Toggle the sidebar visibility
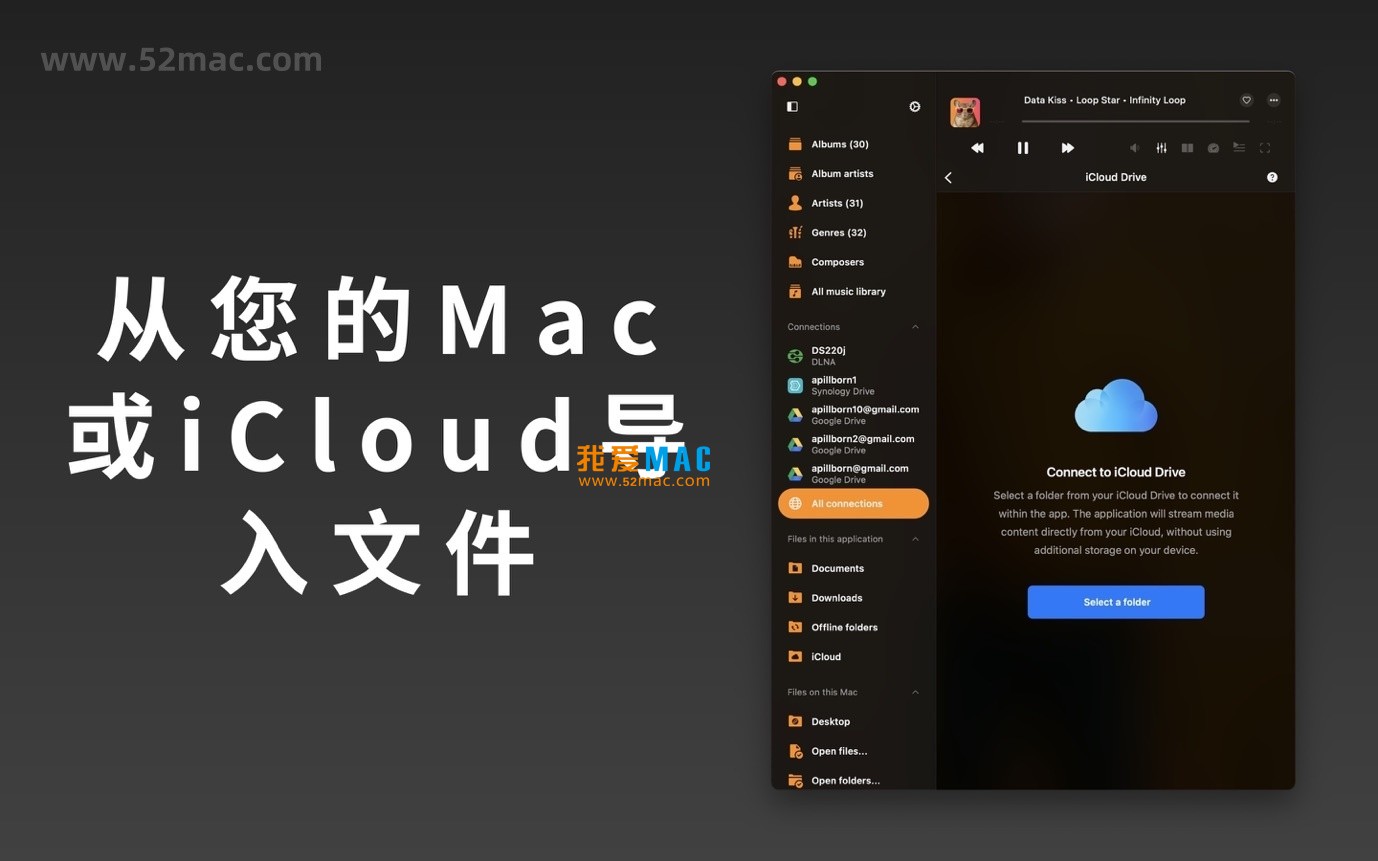 point(791,106)
